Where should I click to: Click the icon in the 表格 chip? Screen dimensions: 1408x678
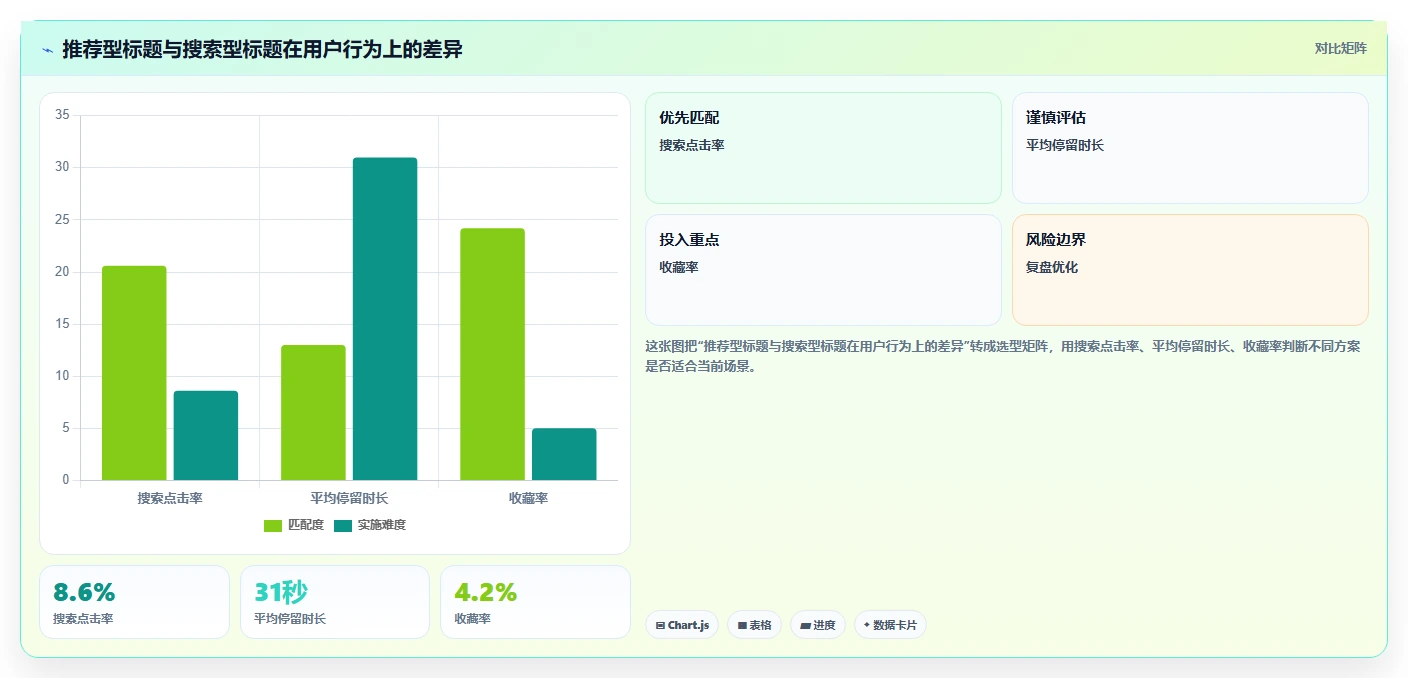click(742, 626)
